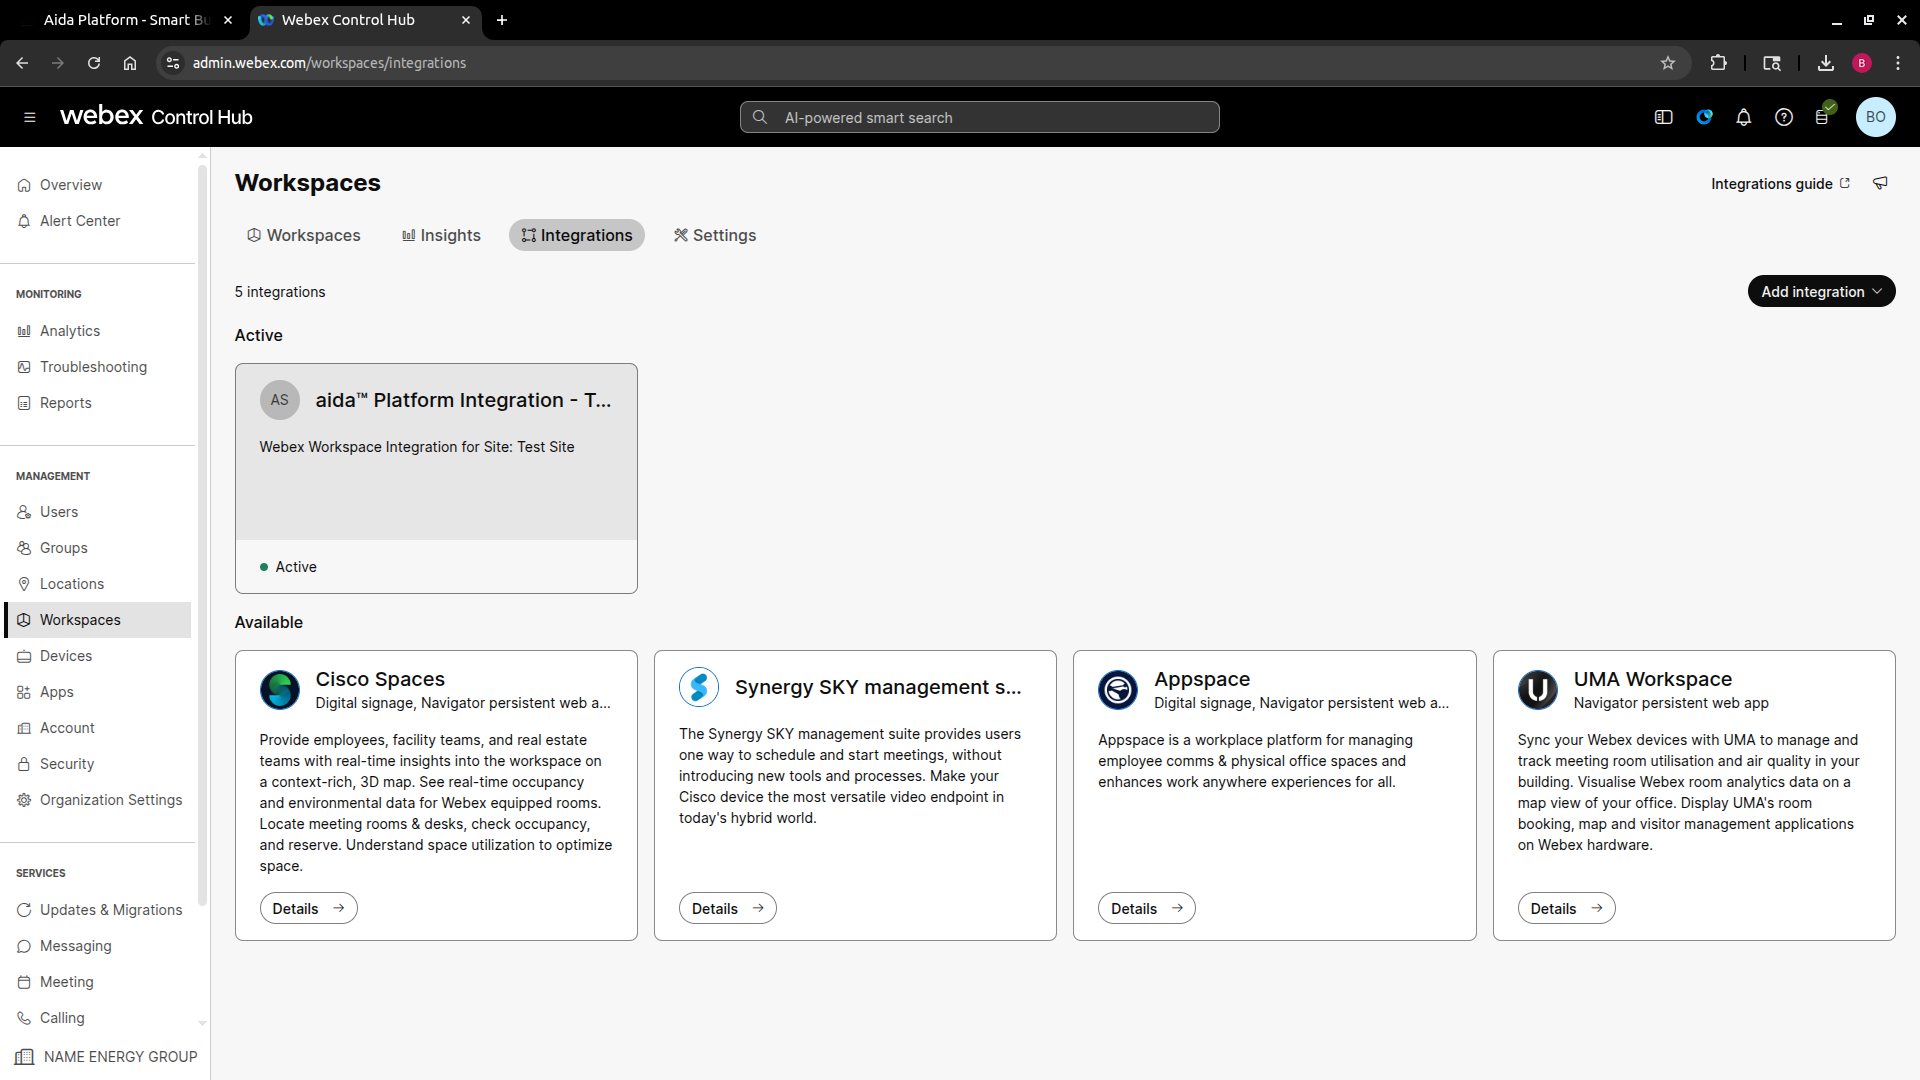Open the browser extensions puzzle menu
Image resolution: width=1920 pixels, height=1080 pixels.
pyautogui.click(x=1718, y=62)
